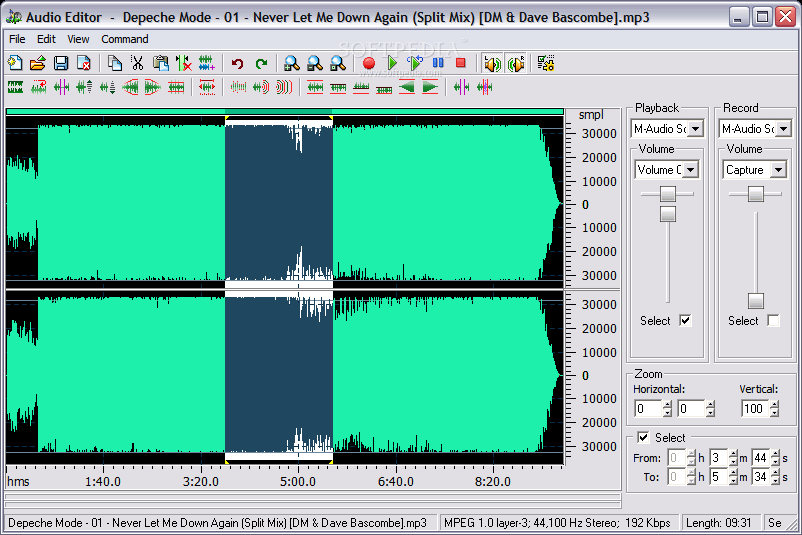Click the Vertical zoom field showing 100
Screen dimensions: 802x535
[755, 409]
